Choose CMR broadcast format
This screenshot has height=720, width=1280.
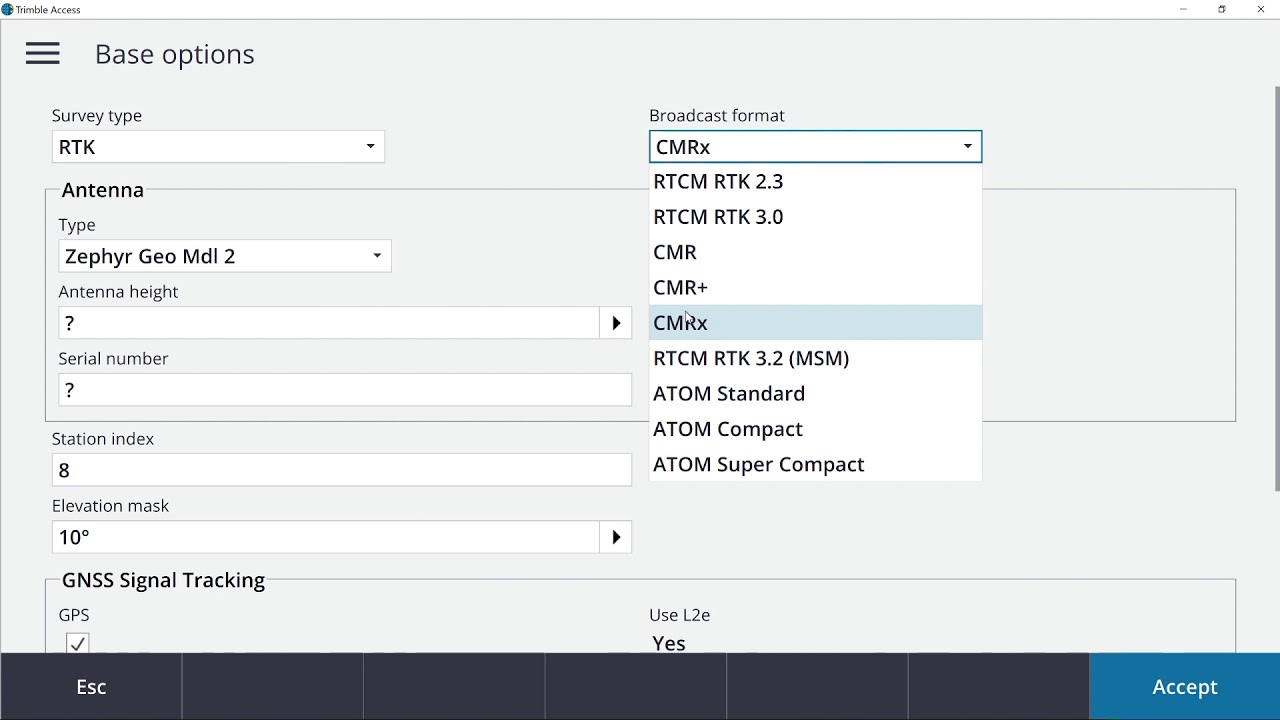pyautogui.click(x=816, y=252)
